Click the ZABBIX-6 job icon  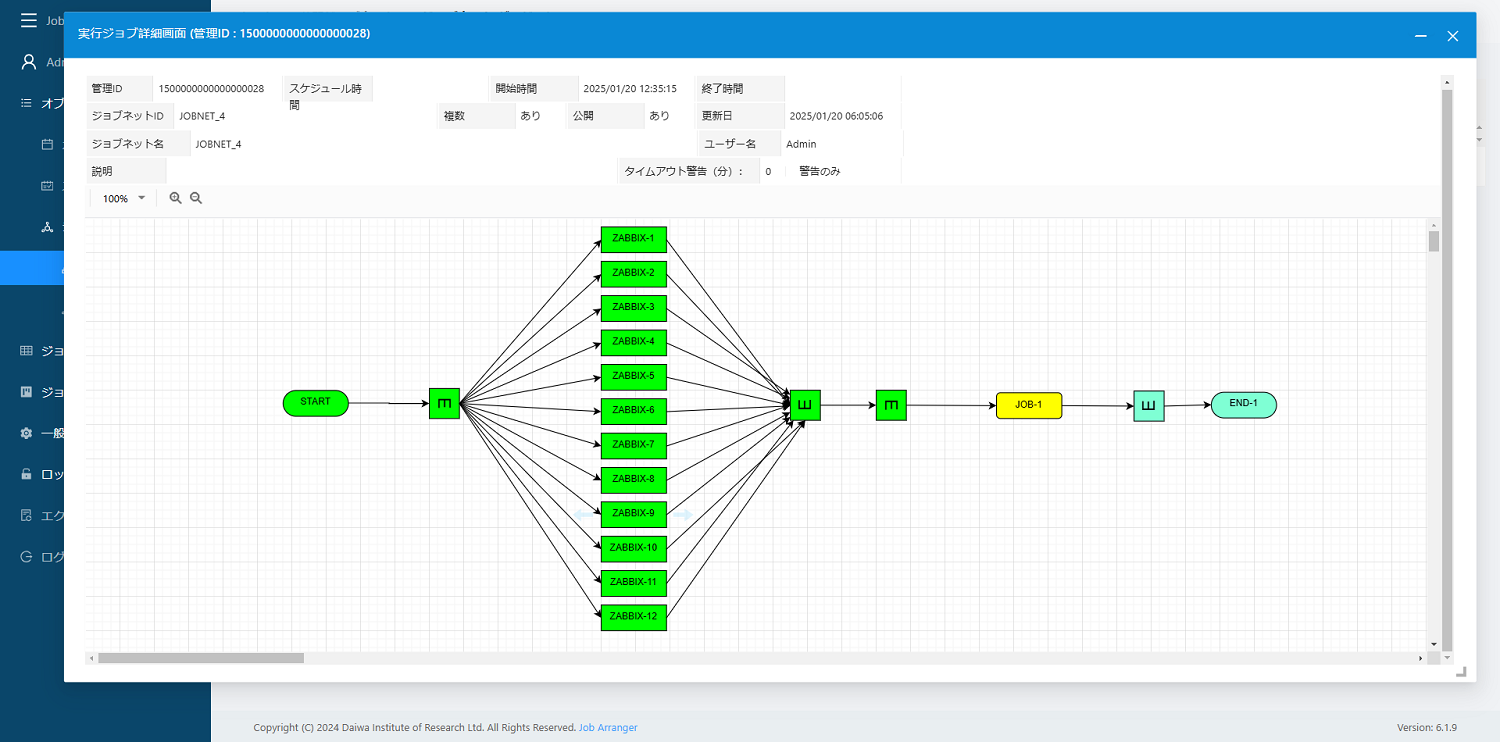(x=633, y=411)
